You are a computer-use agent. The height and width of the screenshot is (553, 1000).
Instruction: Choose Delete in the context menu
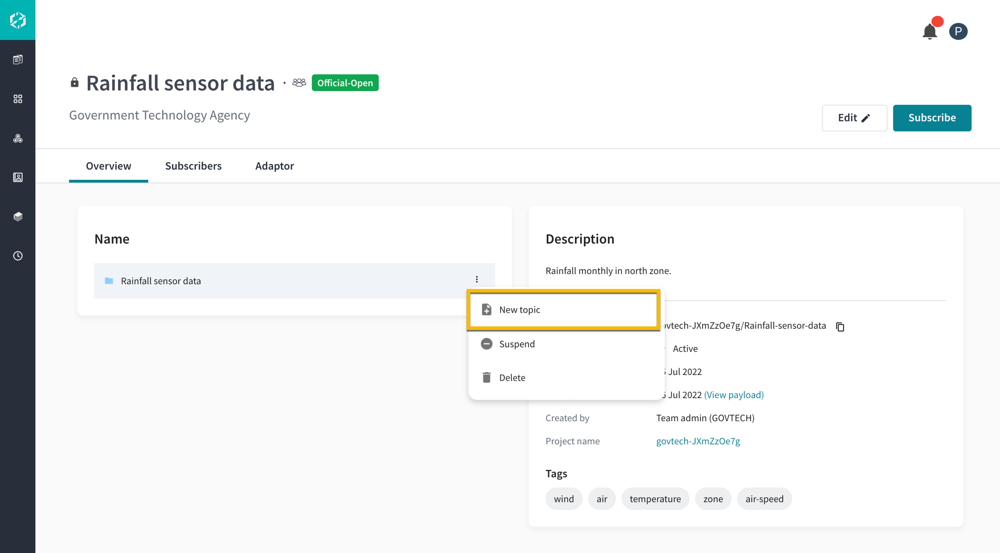(512, 378)
